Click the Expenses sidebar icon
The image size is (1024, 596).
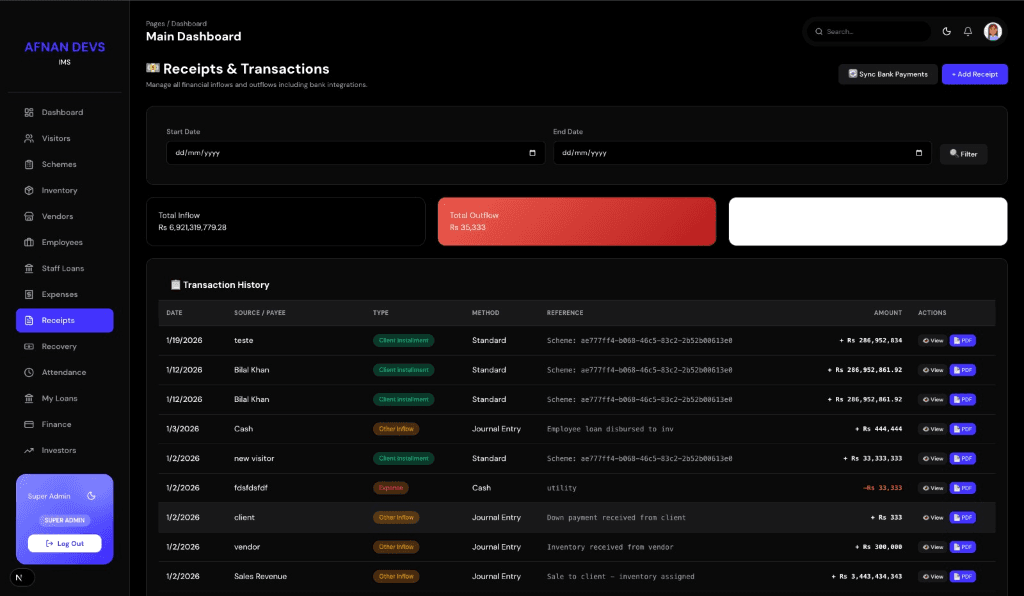click(x=29, y=294)
